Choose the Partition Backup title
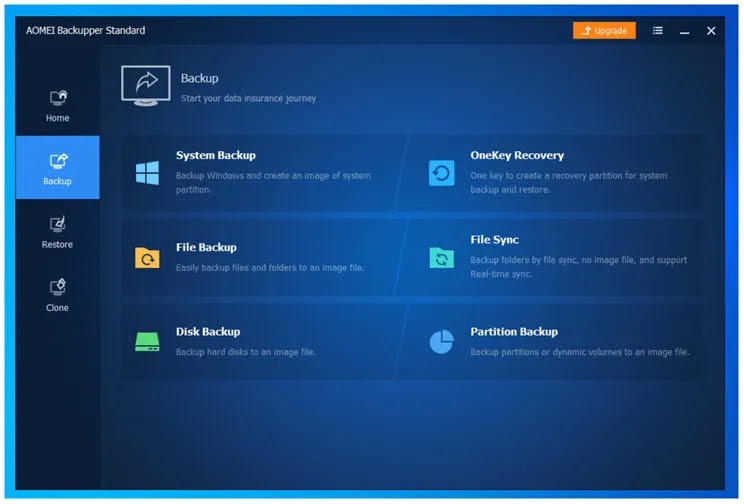This screenshot has width=744, height=504. point(514,332)
